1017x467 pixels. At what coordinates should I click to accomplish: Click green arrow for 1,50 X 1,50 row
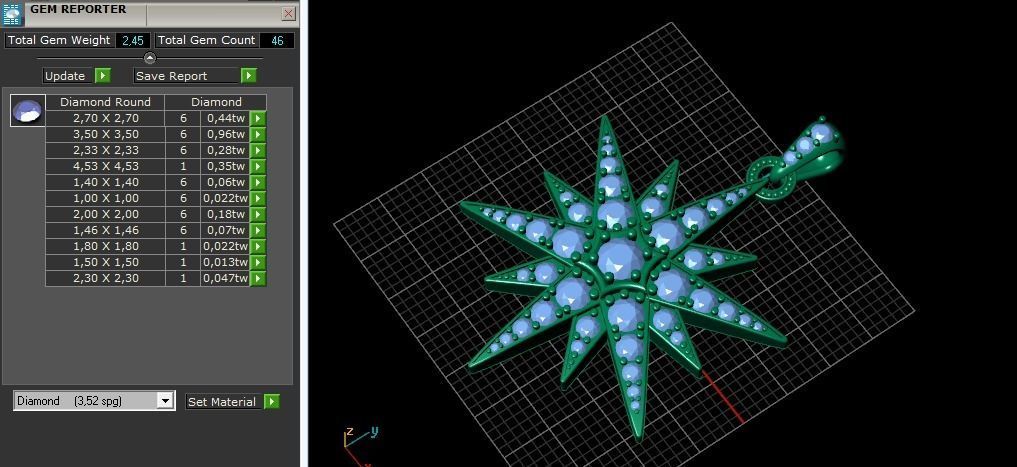[258, 263]
